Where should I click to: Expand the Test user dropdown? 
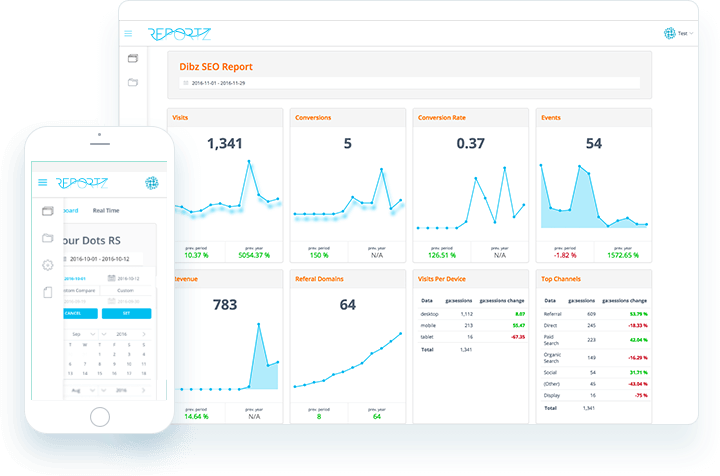click(x=685, y=33)
